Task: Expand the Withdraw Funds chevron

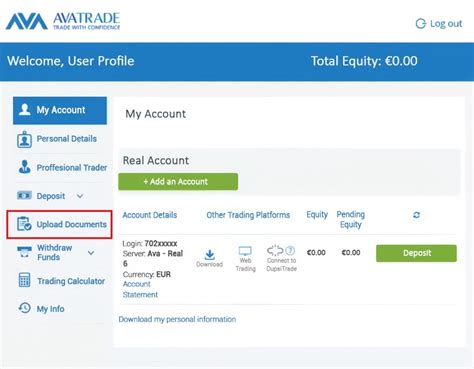Action: click(x=91, y=253)
